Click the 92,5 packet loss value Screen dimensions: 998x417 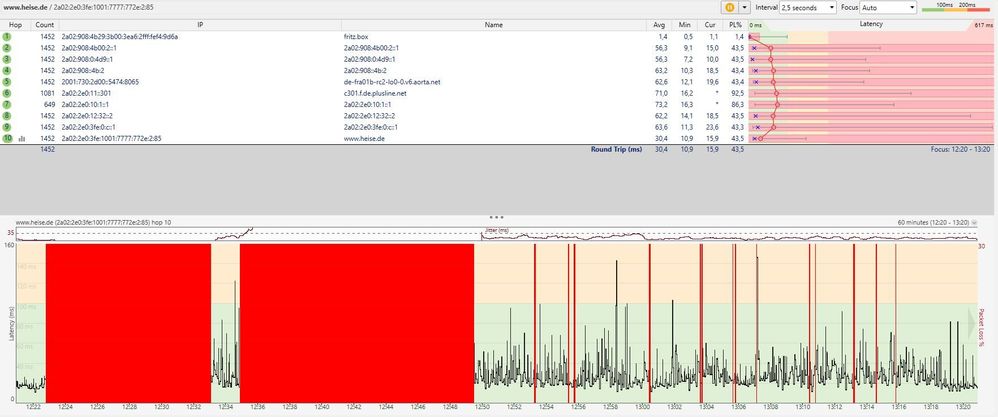(x=737, y=94)
